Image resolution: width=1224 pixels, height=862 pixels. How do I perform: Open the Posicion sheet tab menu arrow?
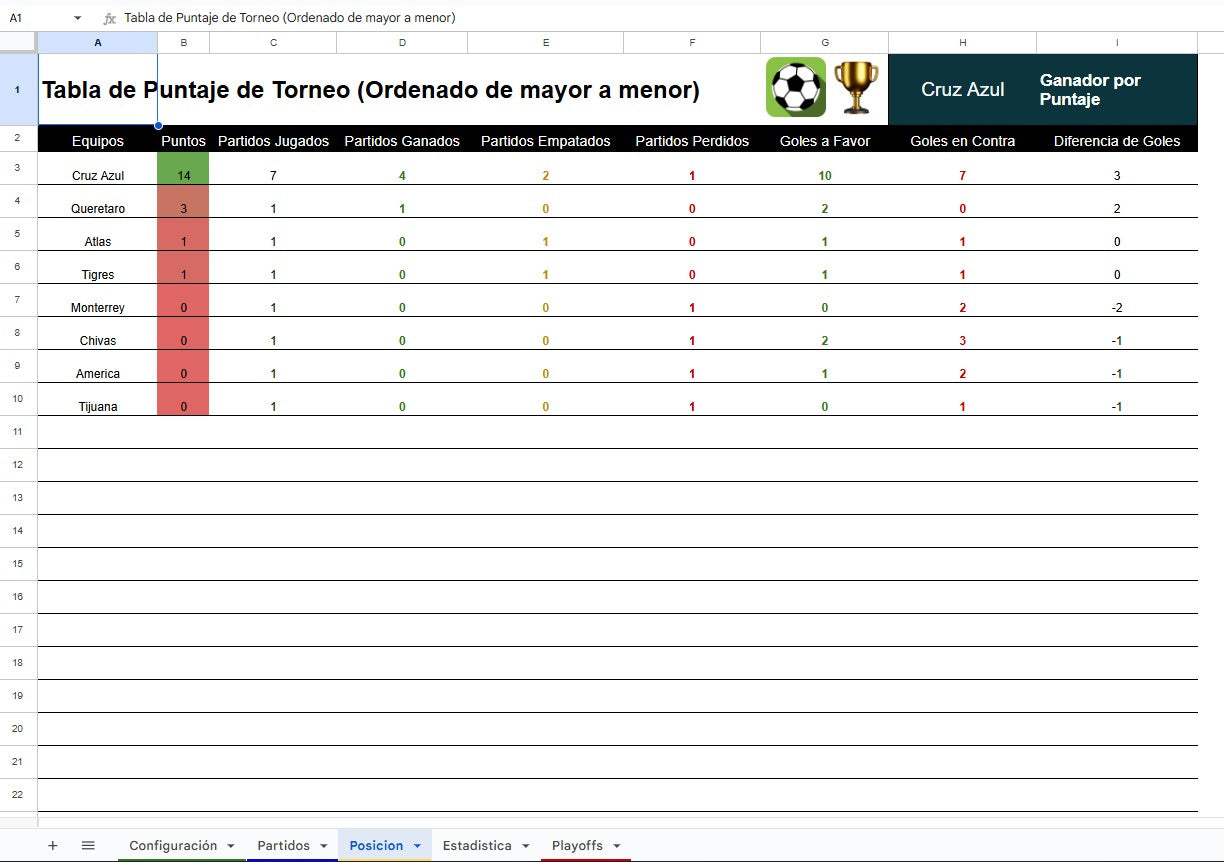point(418,845)
